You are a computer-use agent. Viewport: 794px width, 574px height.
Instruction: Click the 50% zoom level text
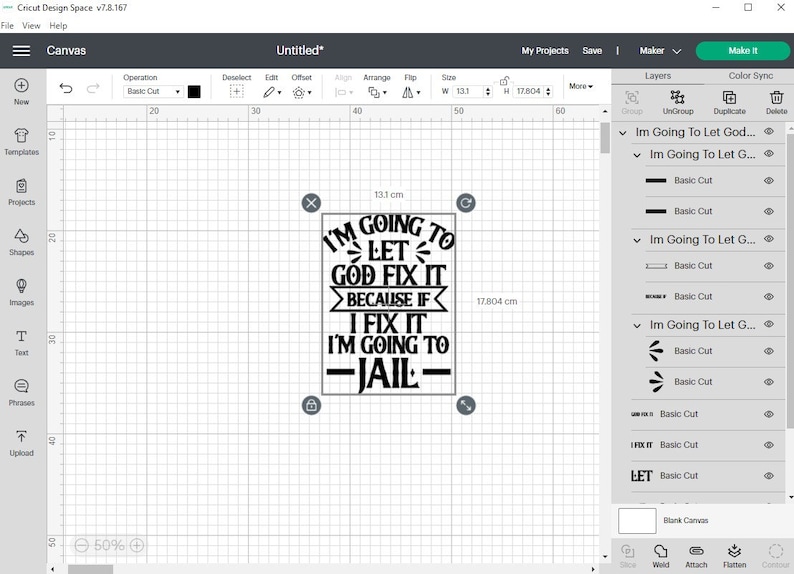[x=109, y=545]
